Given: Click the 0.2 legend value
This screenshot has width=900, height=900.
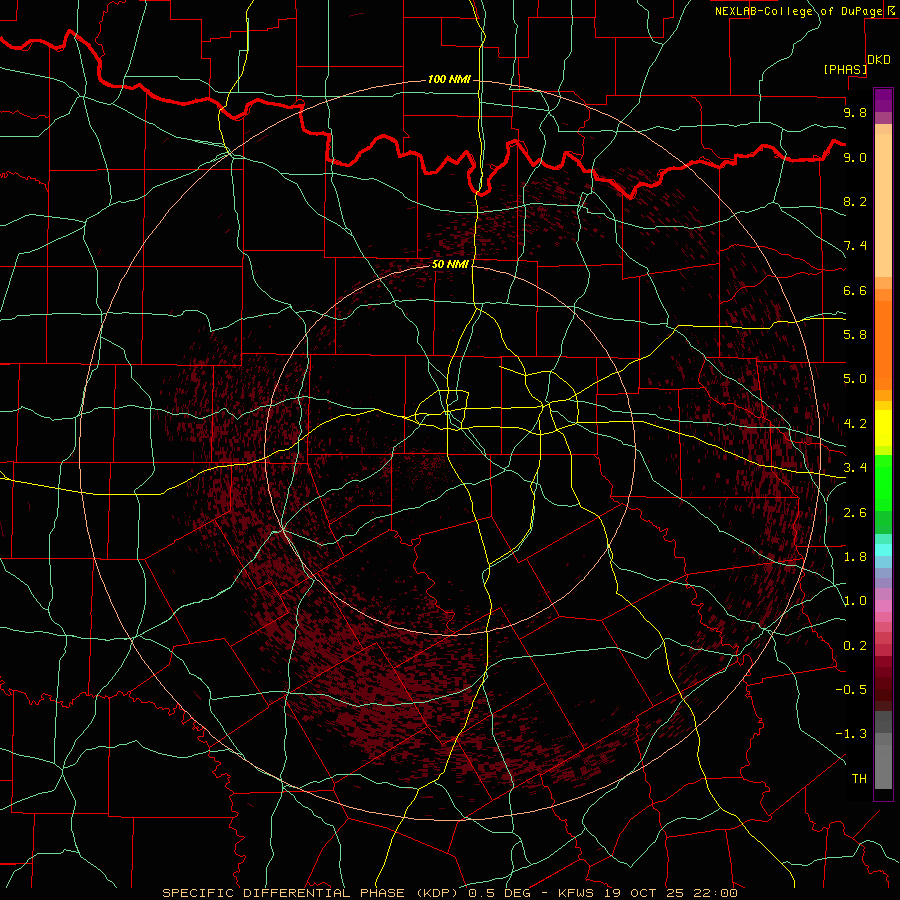Looking at the screenshot, I should [855, 646].
